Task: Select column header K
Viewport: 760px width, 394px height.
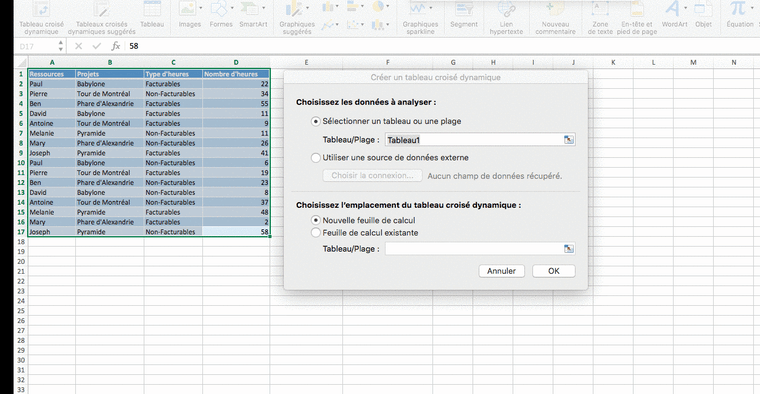Action: coord(613,62)
